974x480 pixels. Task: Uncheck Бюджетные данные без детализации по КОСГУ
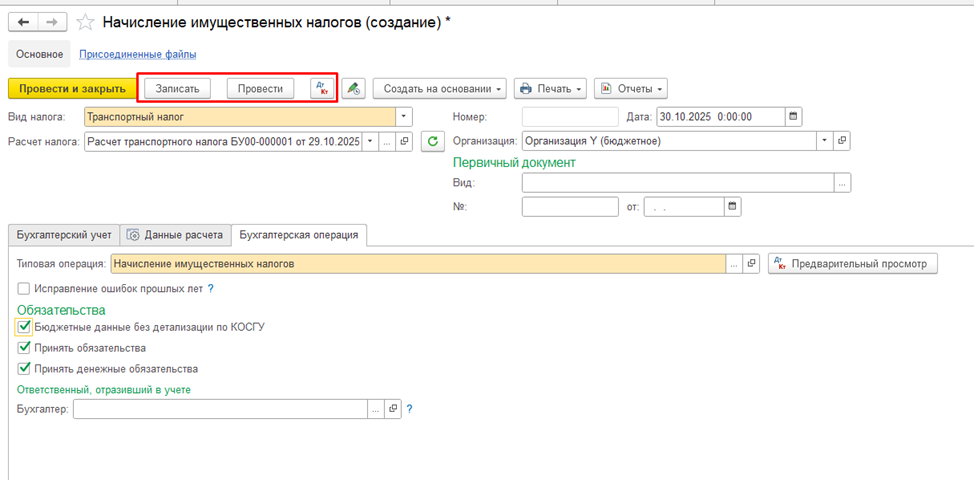click(x=24, y=326)
